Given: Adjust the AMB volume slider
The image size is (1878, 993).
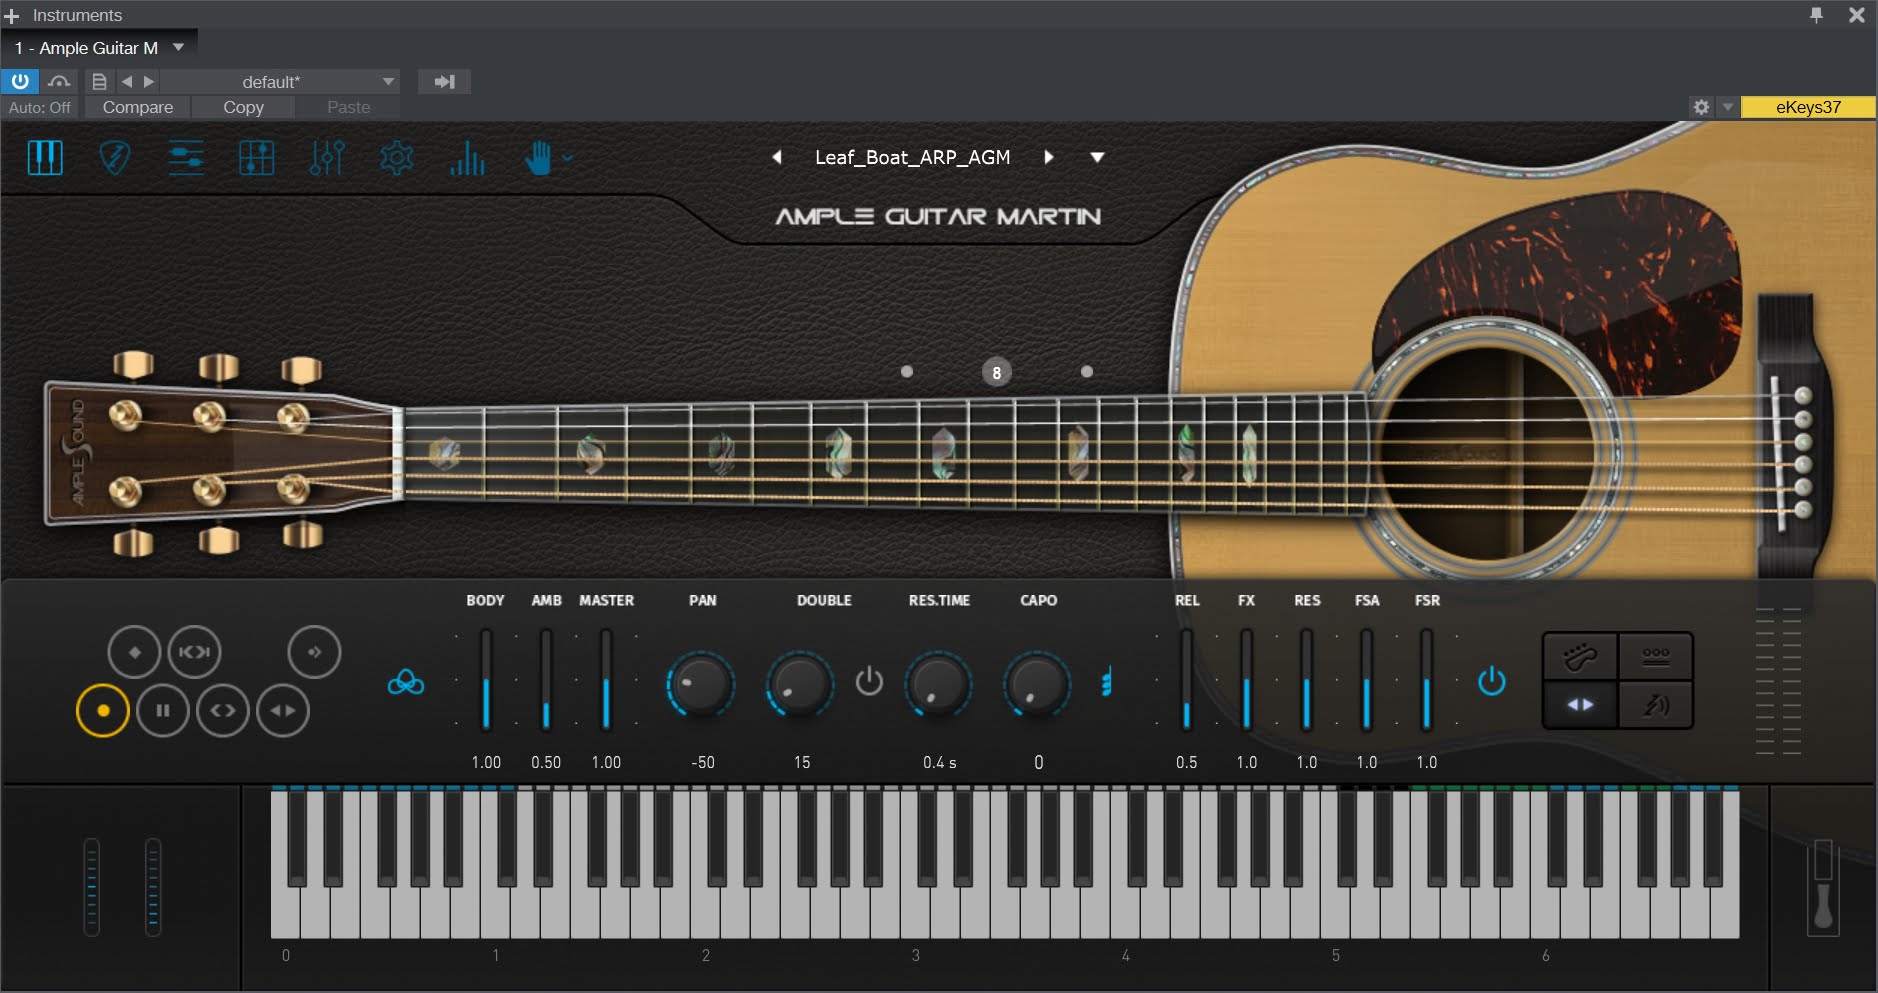Looking at the screenshot, I should tap(546, 680).
